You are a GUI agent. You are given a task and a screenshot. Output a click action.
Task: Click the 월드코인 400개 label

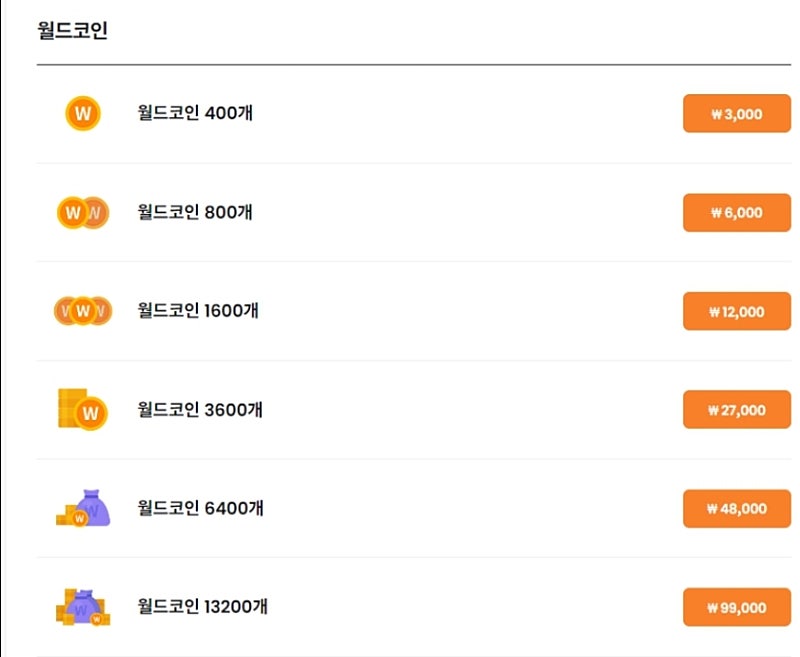[195, 112]
